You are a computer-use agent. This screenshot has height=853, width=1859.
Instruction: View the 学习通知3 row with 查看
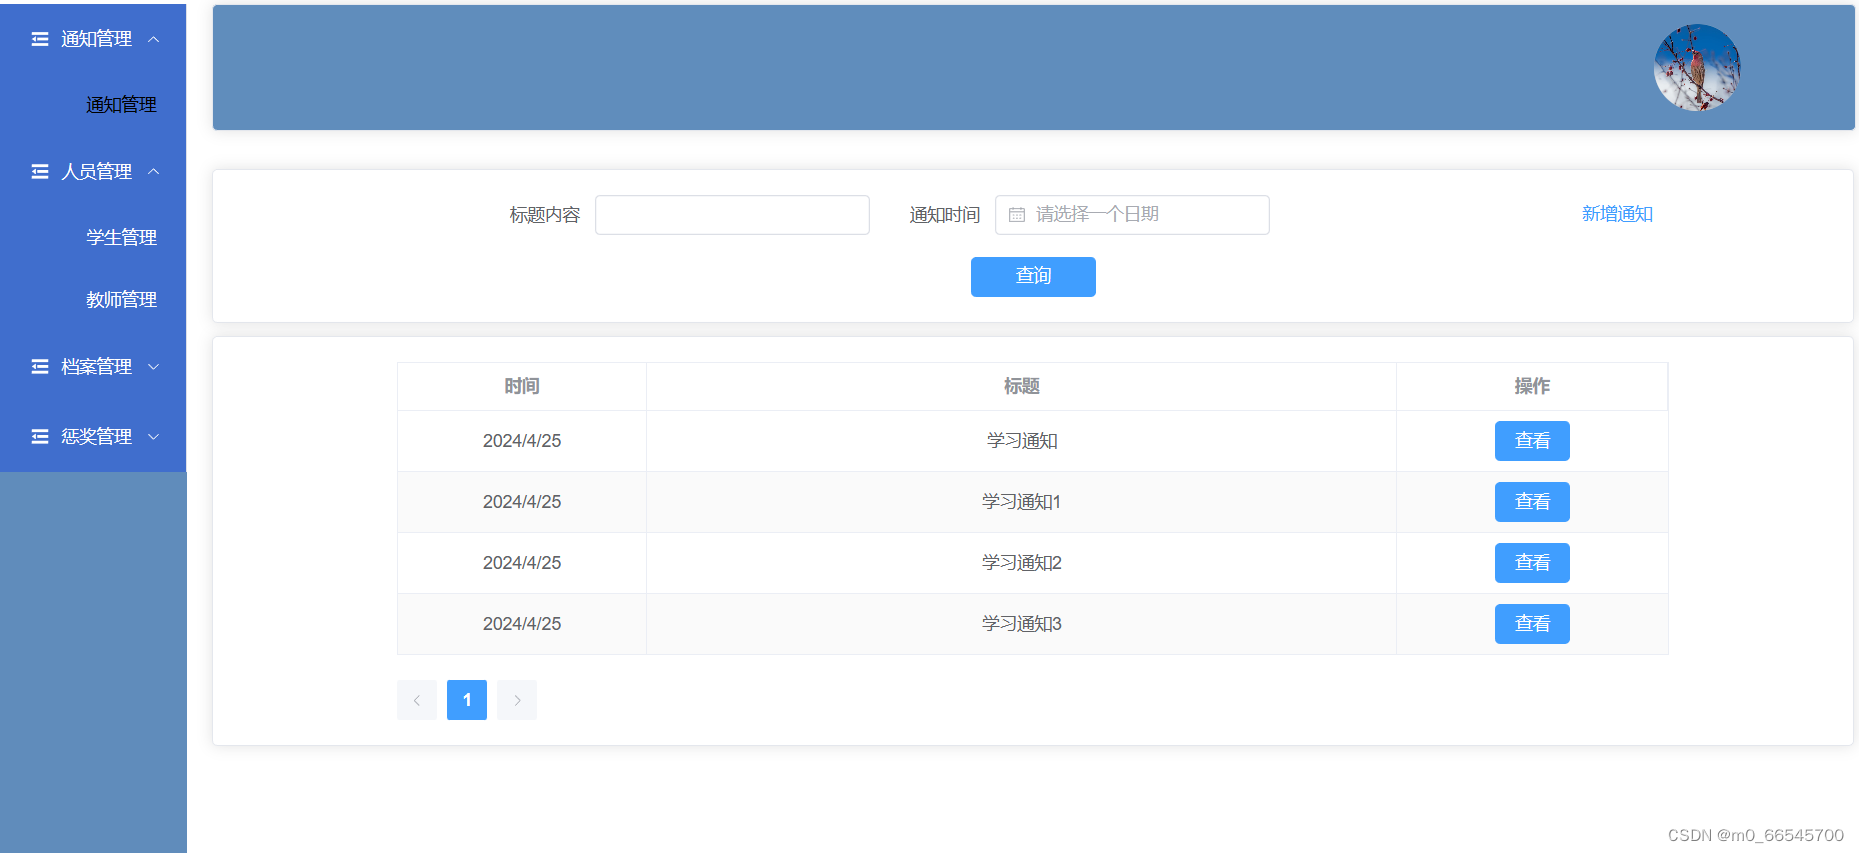point(1532,624)
